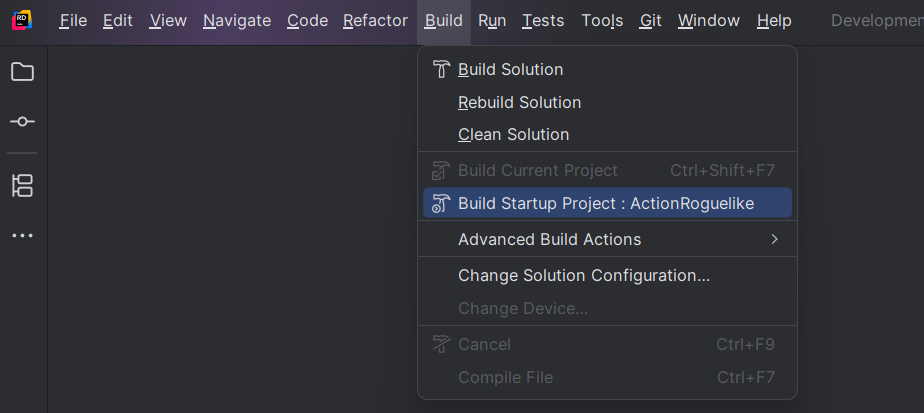Open Change Solution Configuration dialog

(584, 275)
